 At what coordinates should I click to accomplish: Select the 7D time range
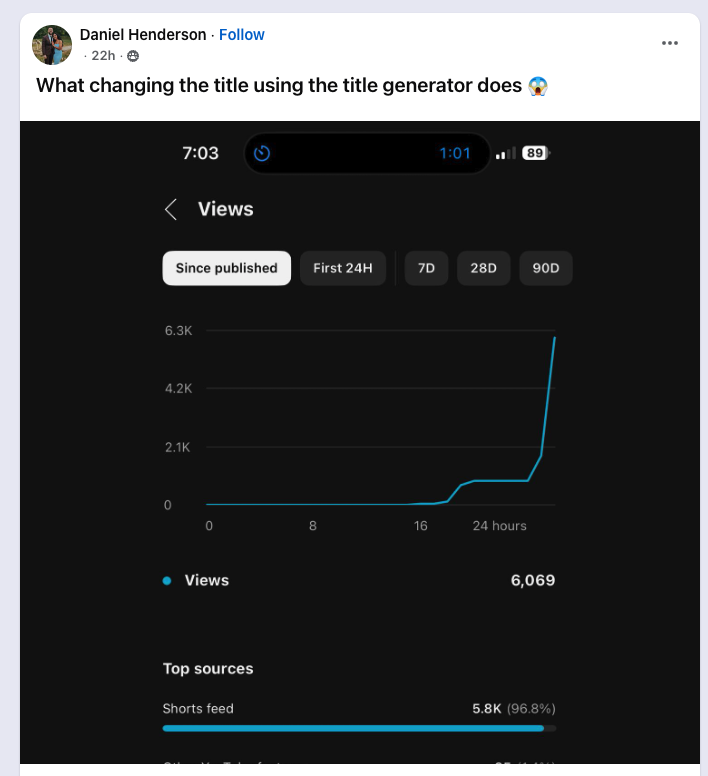point(426,268)
